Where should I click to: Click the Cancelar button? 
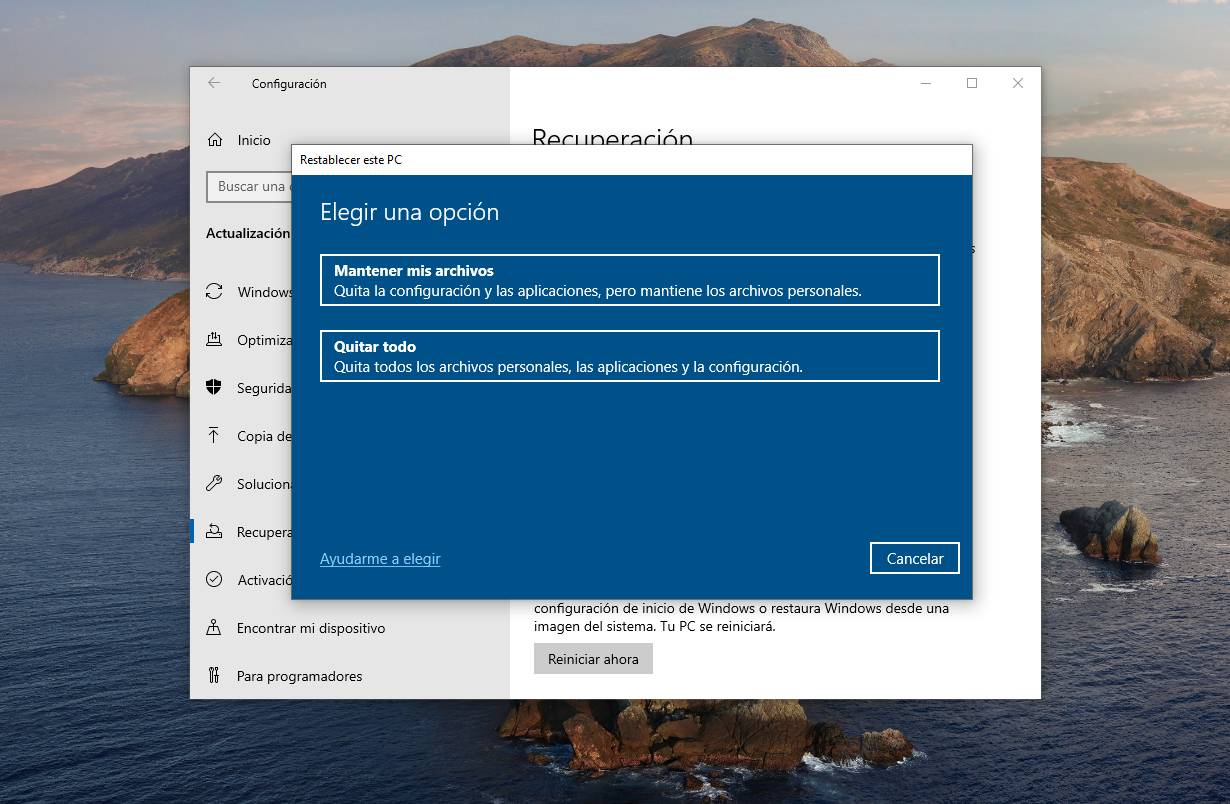pyautogui.click(x=914, y=558)
